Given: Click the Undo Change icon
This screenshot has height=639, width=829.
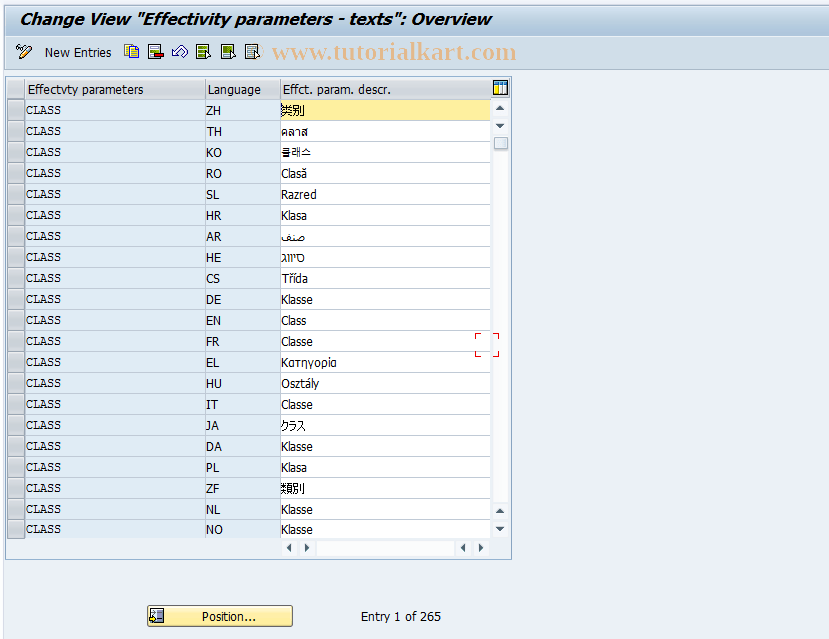Looking at the screenshot, I should [180, 52].
